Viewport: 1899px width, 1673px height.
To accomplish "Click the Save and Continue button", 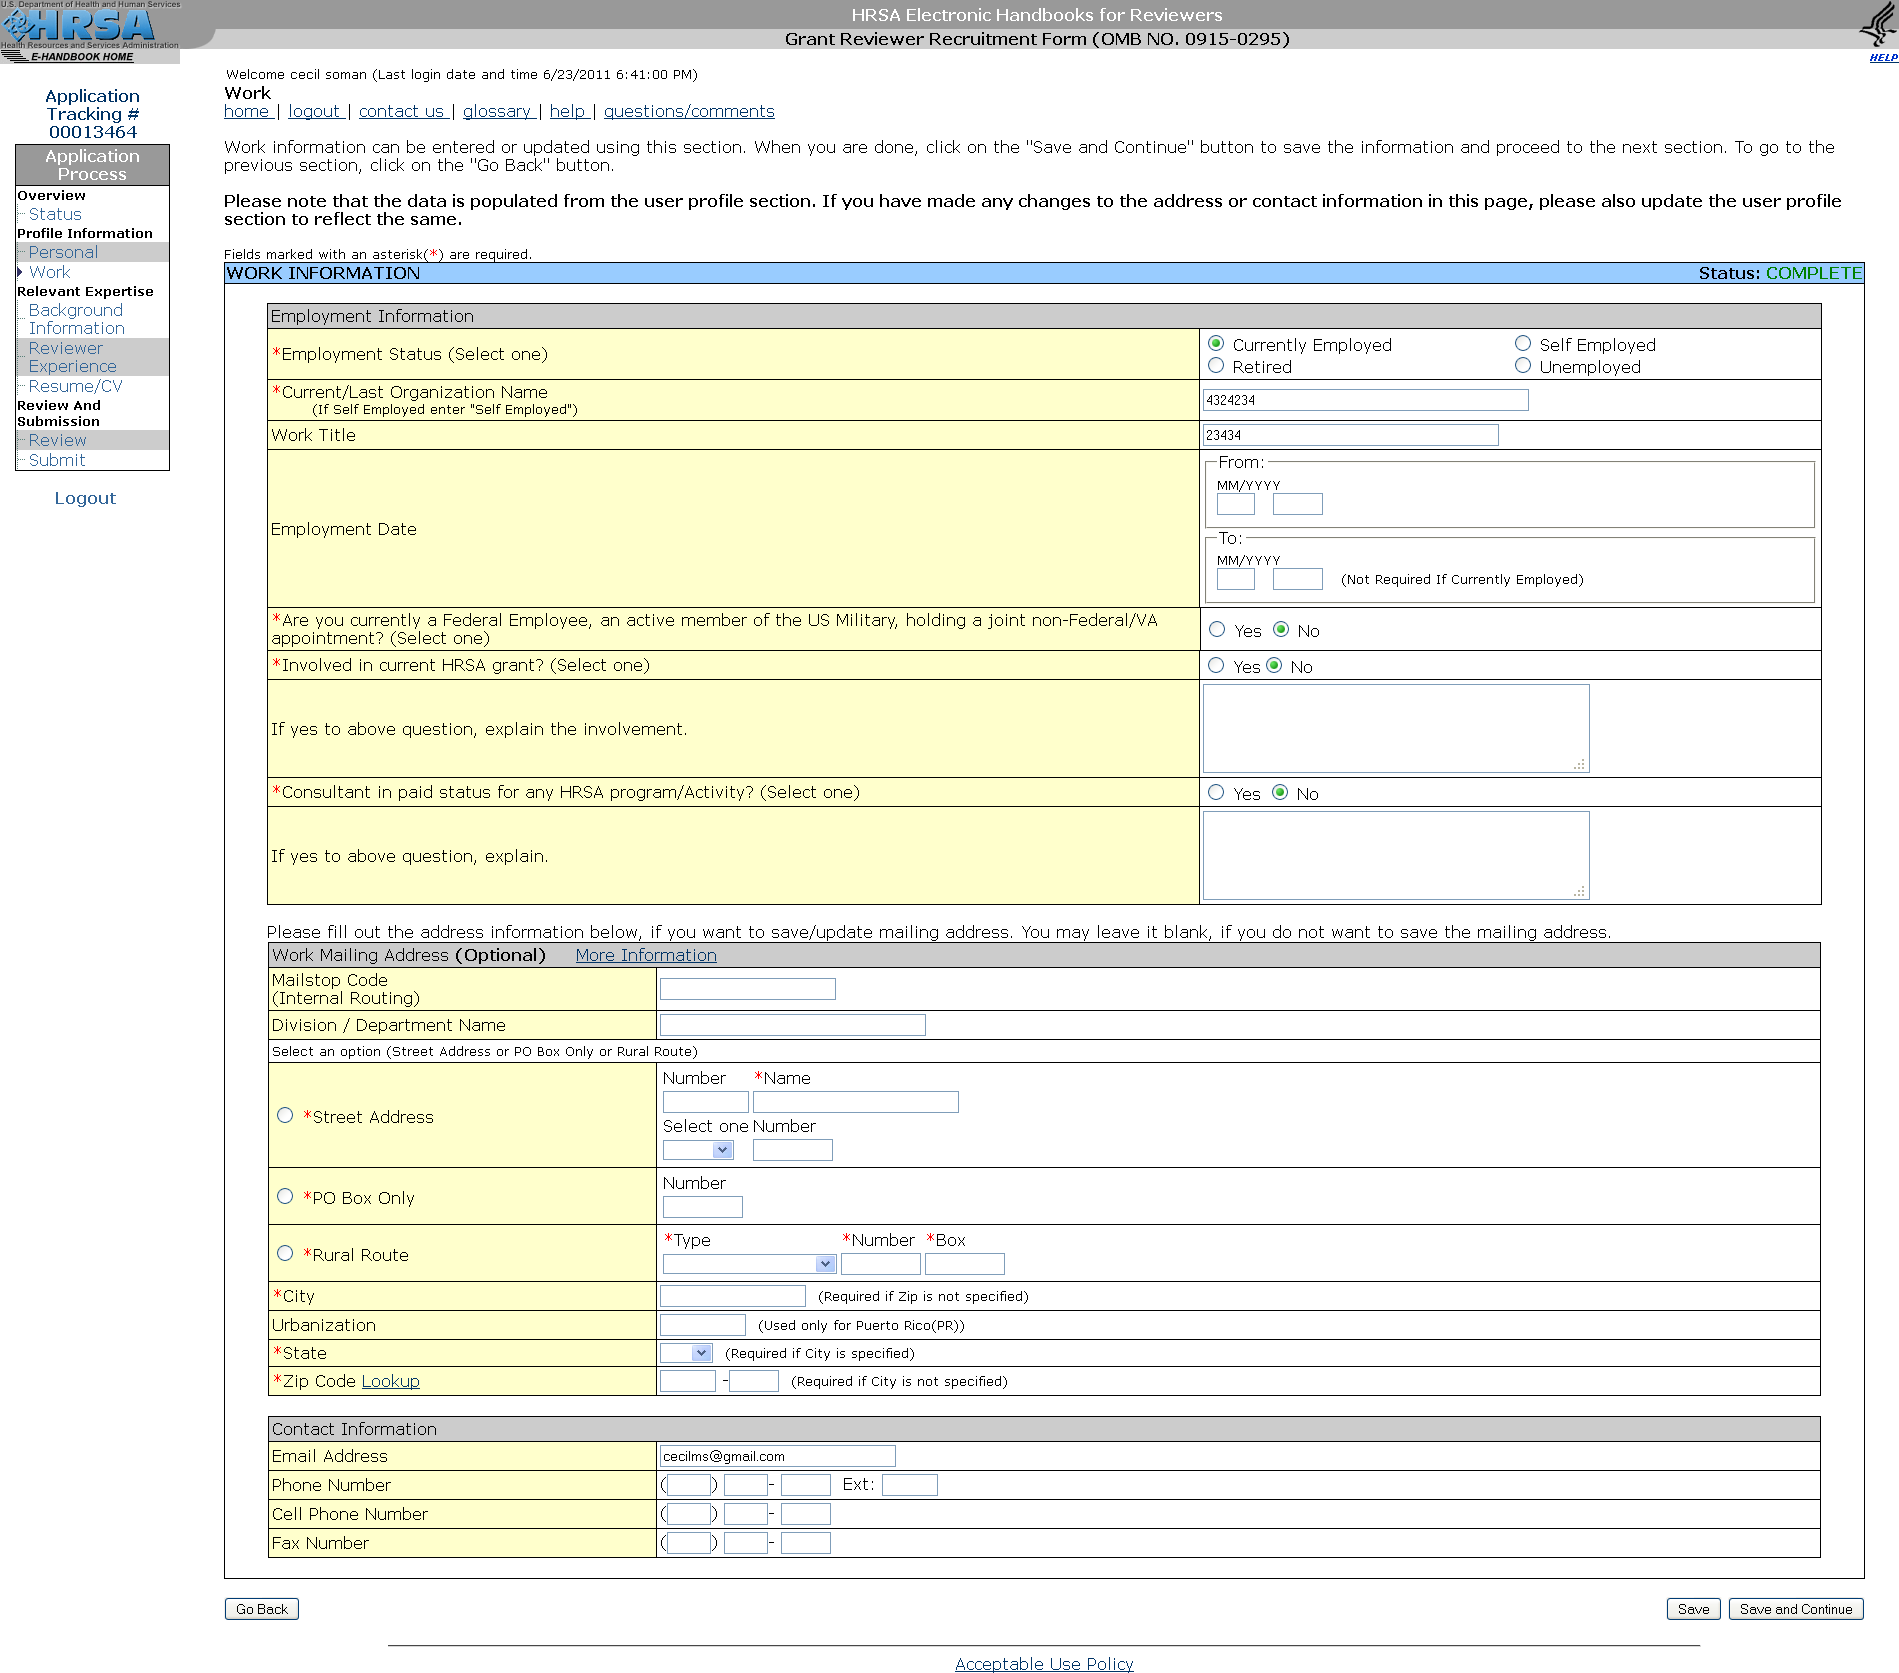I will pos(1795,1609).
